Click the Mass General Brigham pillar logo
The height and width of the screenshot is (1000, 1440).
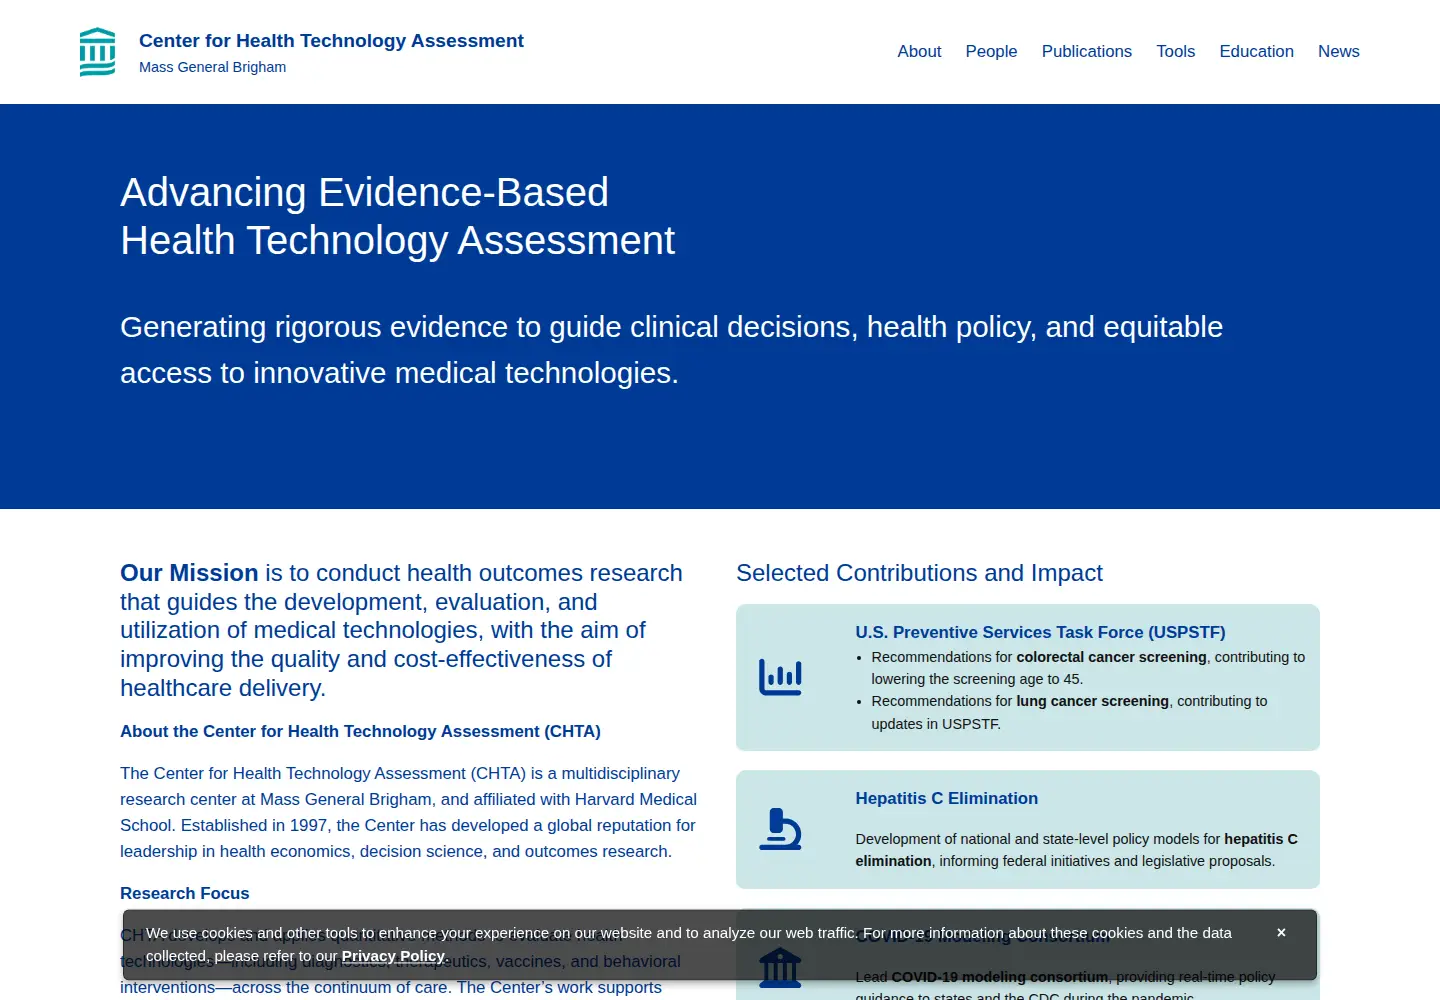tap(97, 52)
